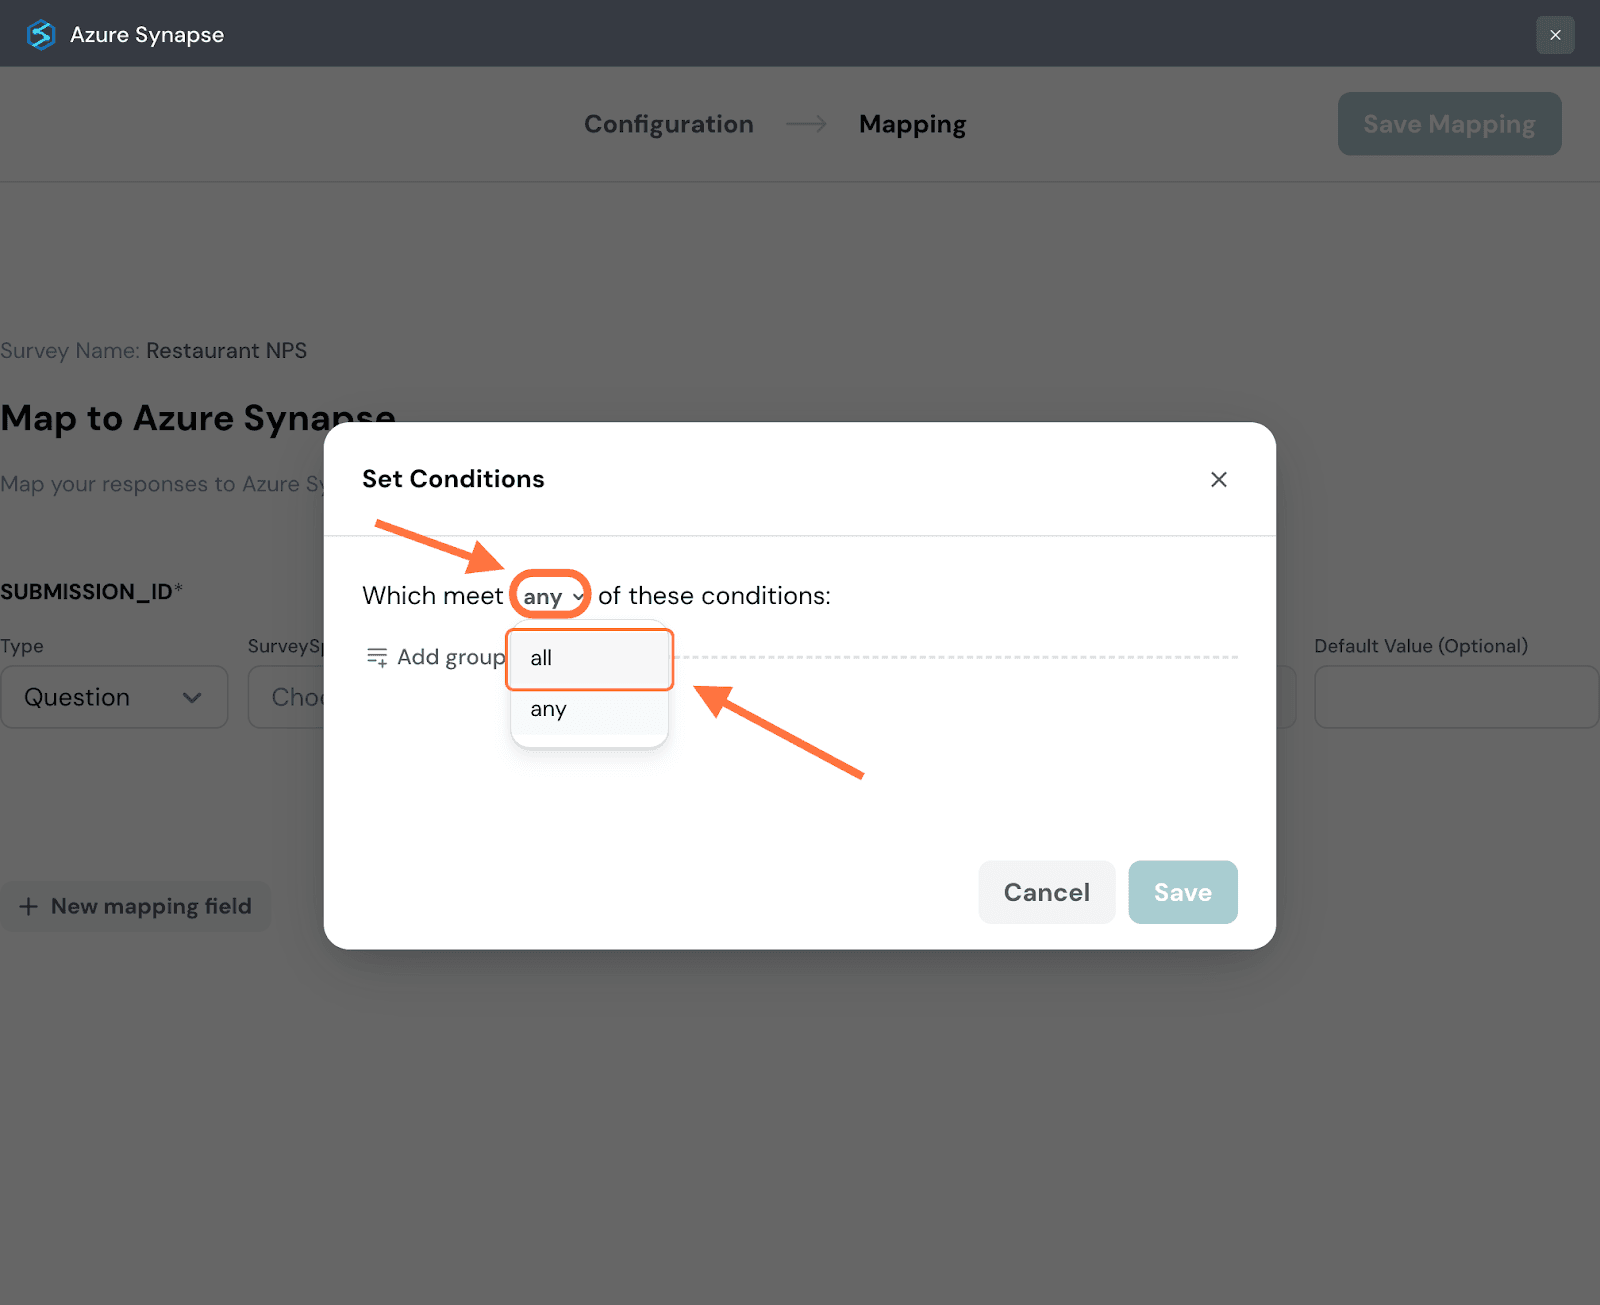The height and width of the screenshot is (1305, 1600).
Task: Click the Add group list icon
Action: point(377,657)
